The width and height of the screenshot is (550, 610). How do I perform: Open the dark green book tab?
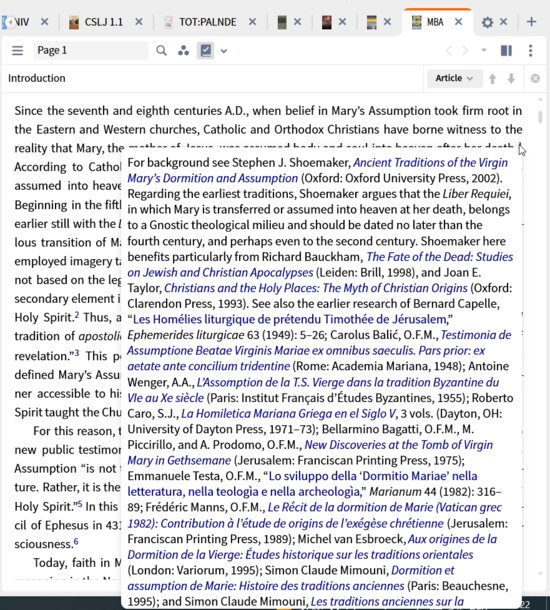pos(282,22)
